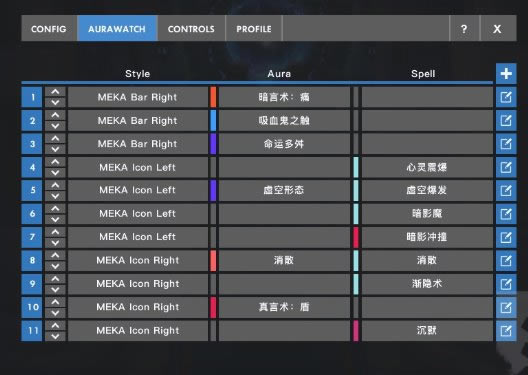
Task: Click the 沉默 spell field in row 11
Action: (427, 331)
